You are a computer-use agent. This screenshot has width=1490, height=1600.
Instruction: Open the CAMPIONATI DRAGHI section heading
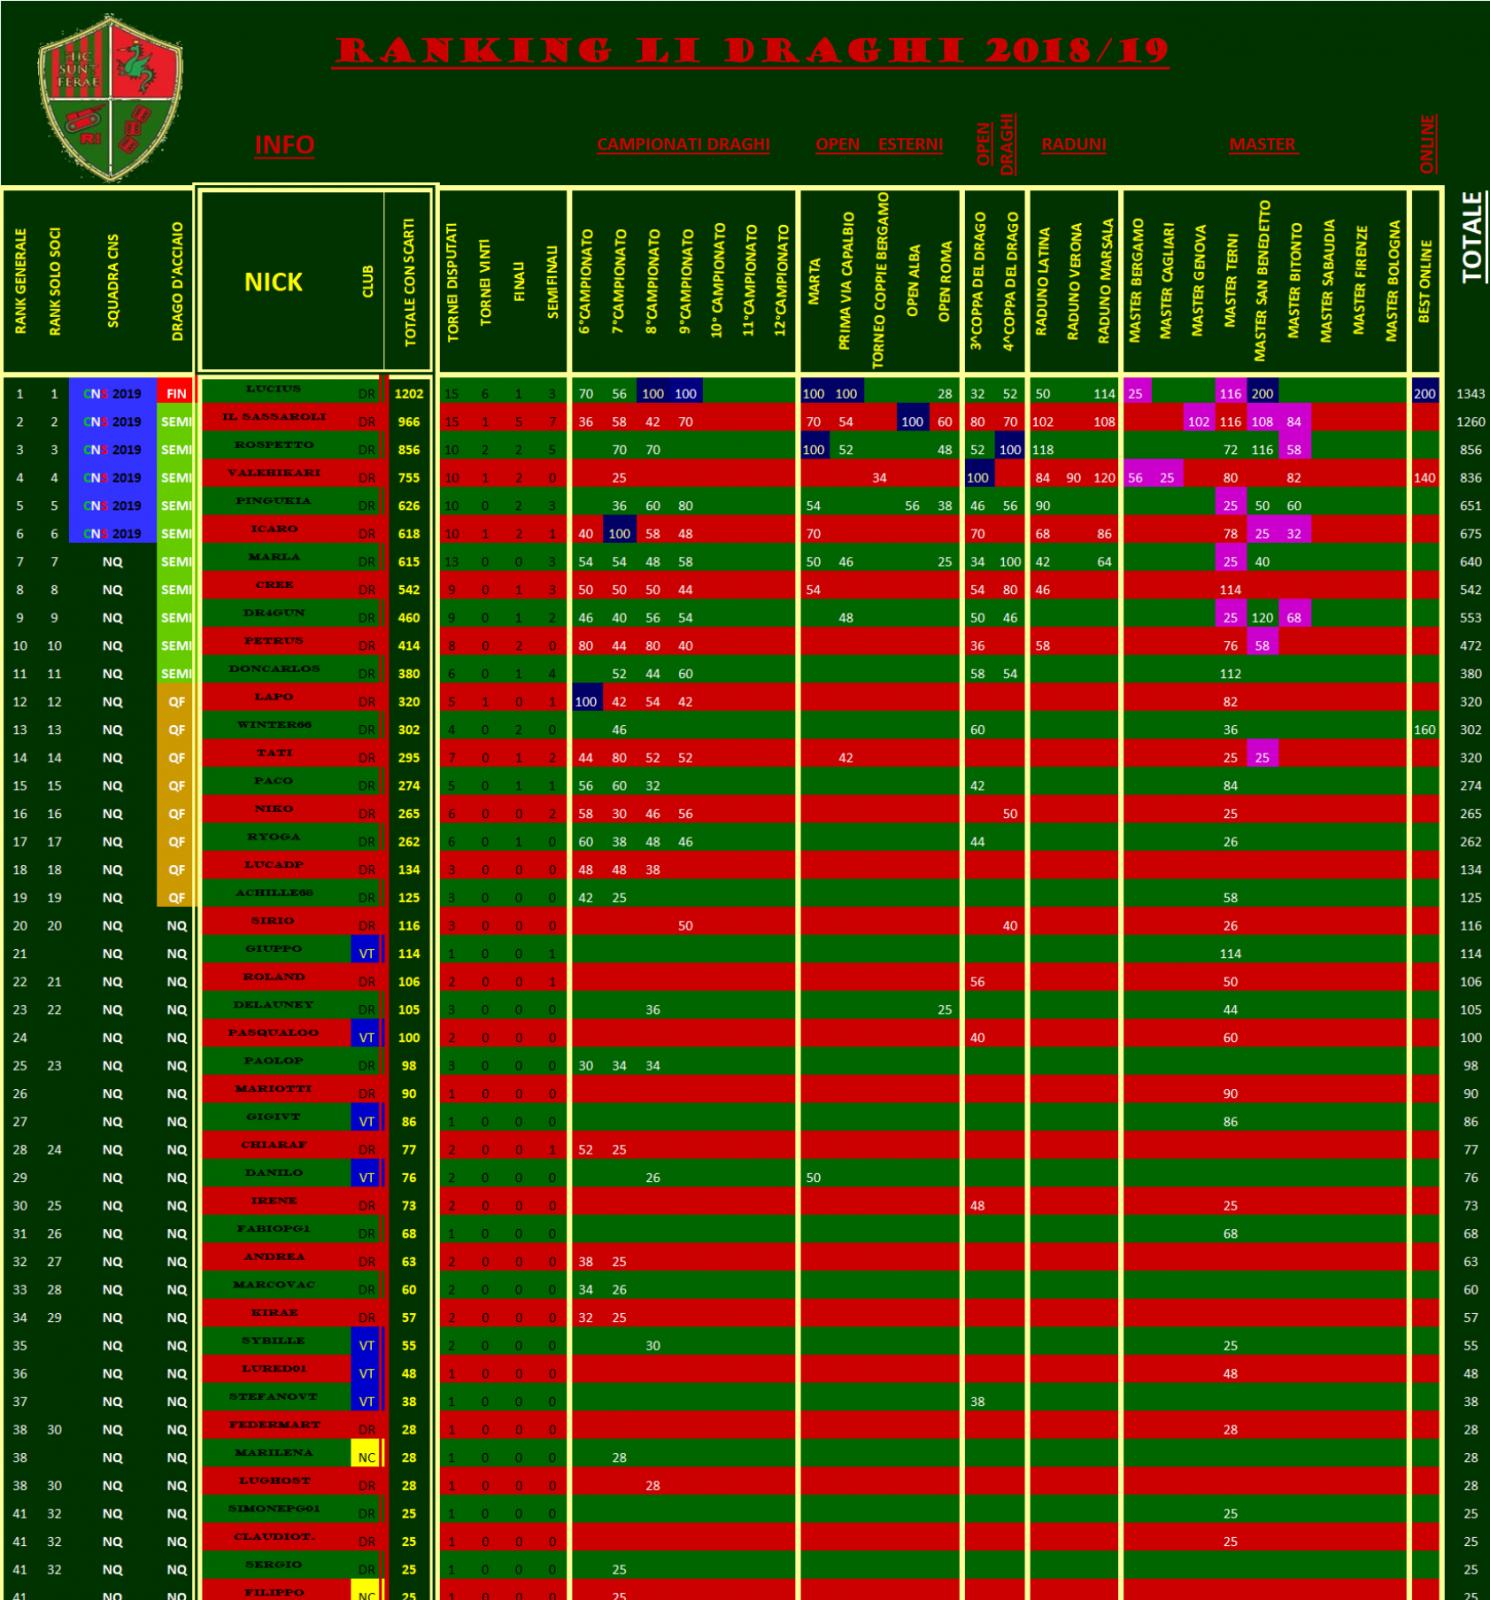pos(683,144)
